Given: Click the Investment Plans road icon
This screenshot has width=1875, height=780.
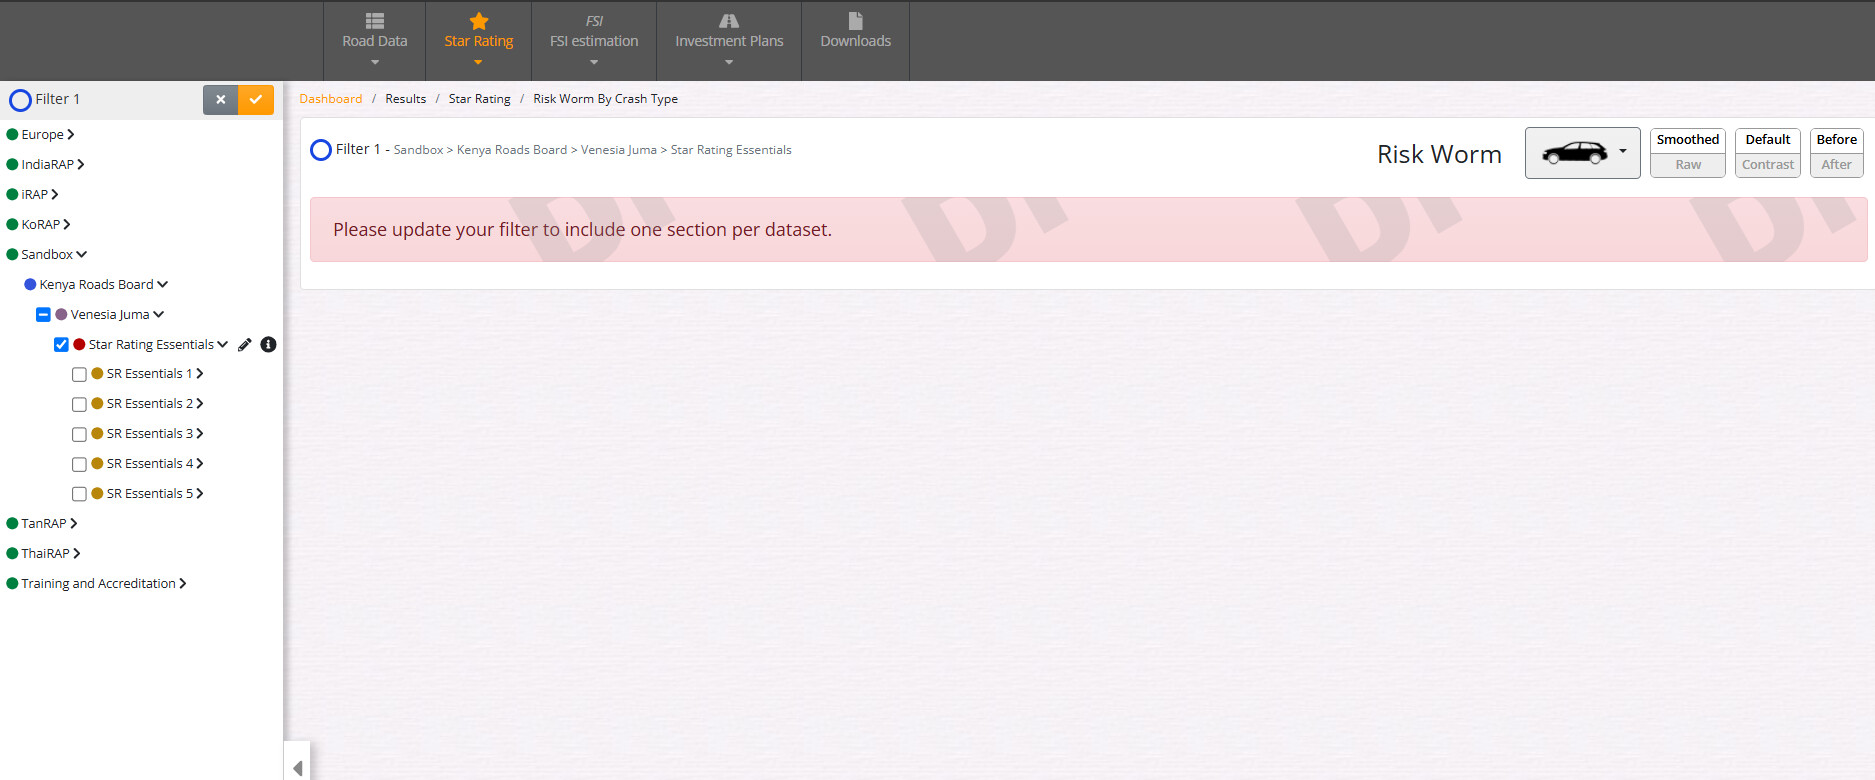Looking at the screenshot, I should [729, 21].
